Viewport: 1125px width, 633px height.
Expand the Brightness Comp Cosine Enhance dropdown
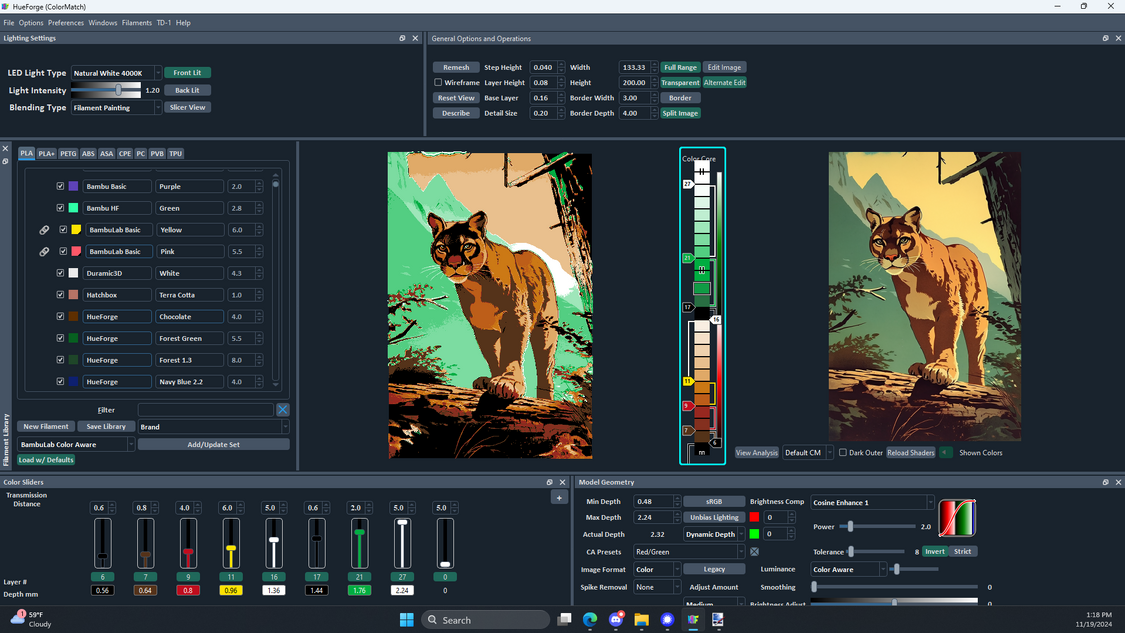(x=869, y=502)
